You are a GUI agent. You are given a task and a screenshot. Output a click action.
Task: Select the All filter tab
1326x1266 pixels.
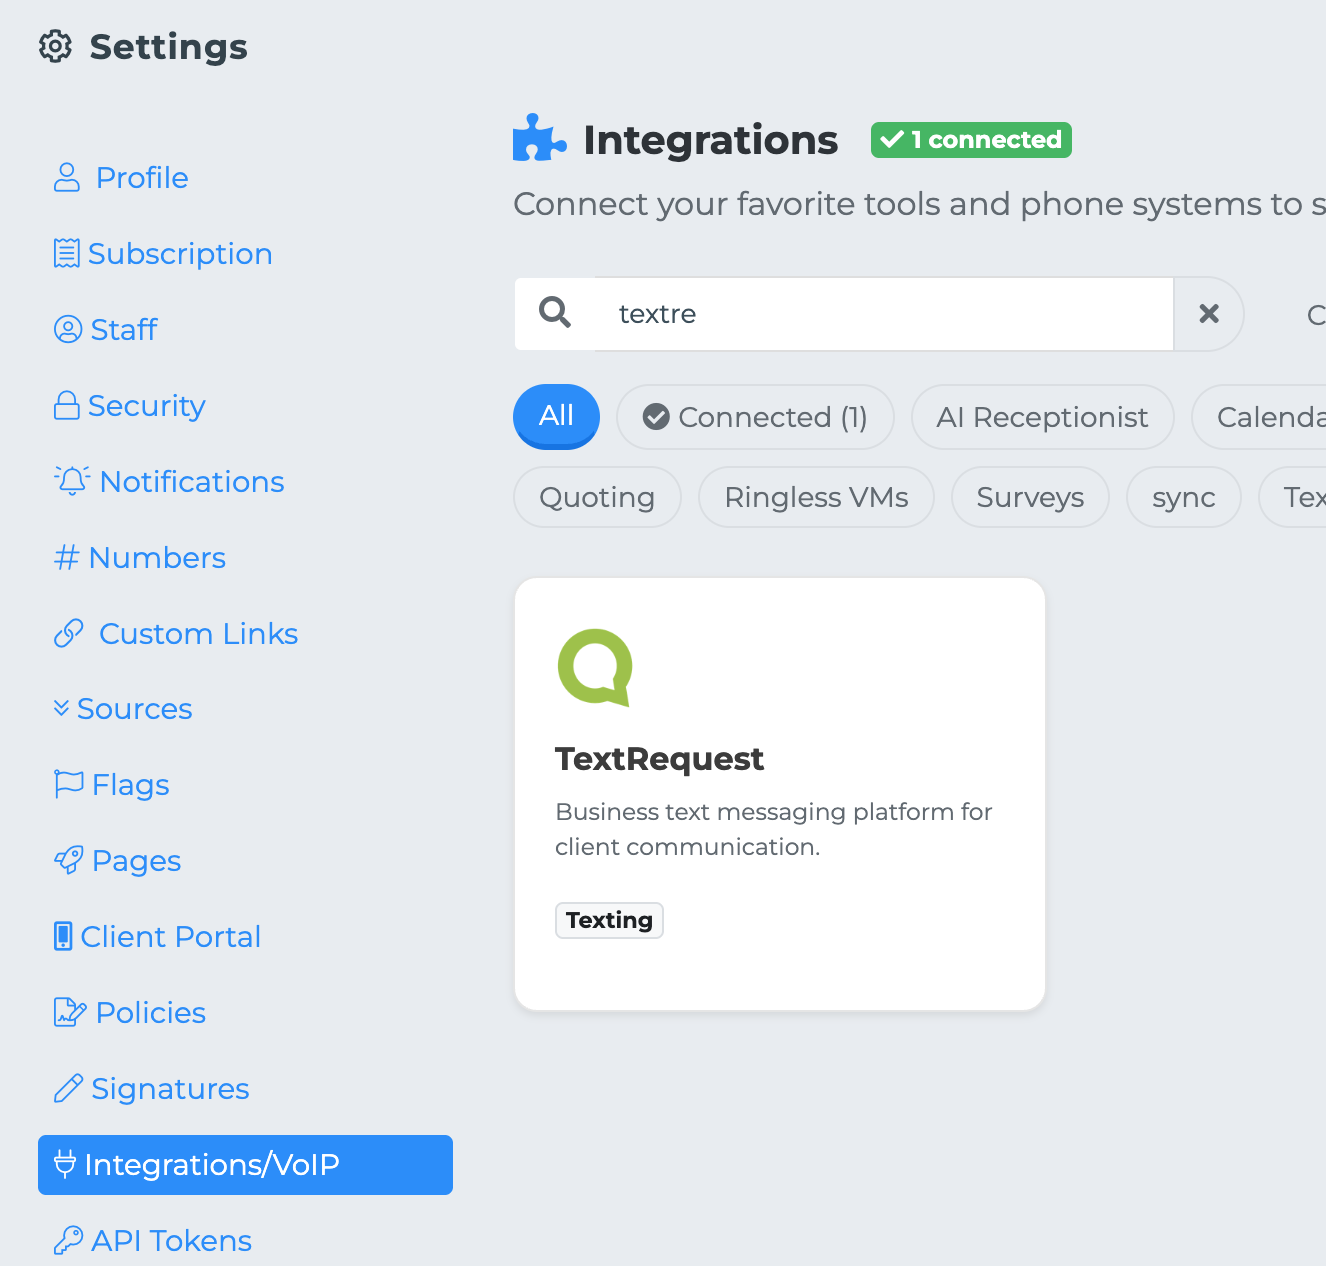(556, 416)
